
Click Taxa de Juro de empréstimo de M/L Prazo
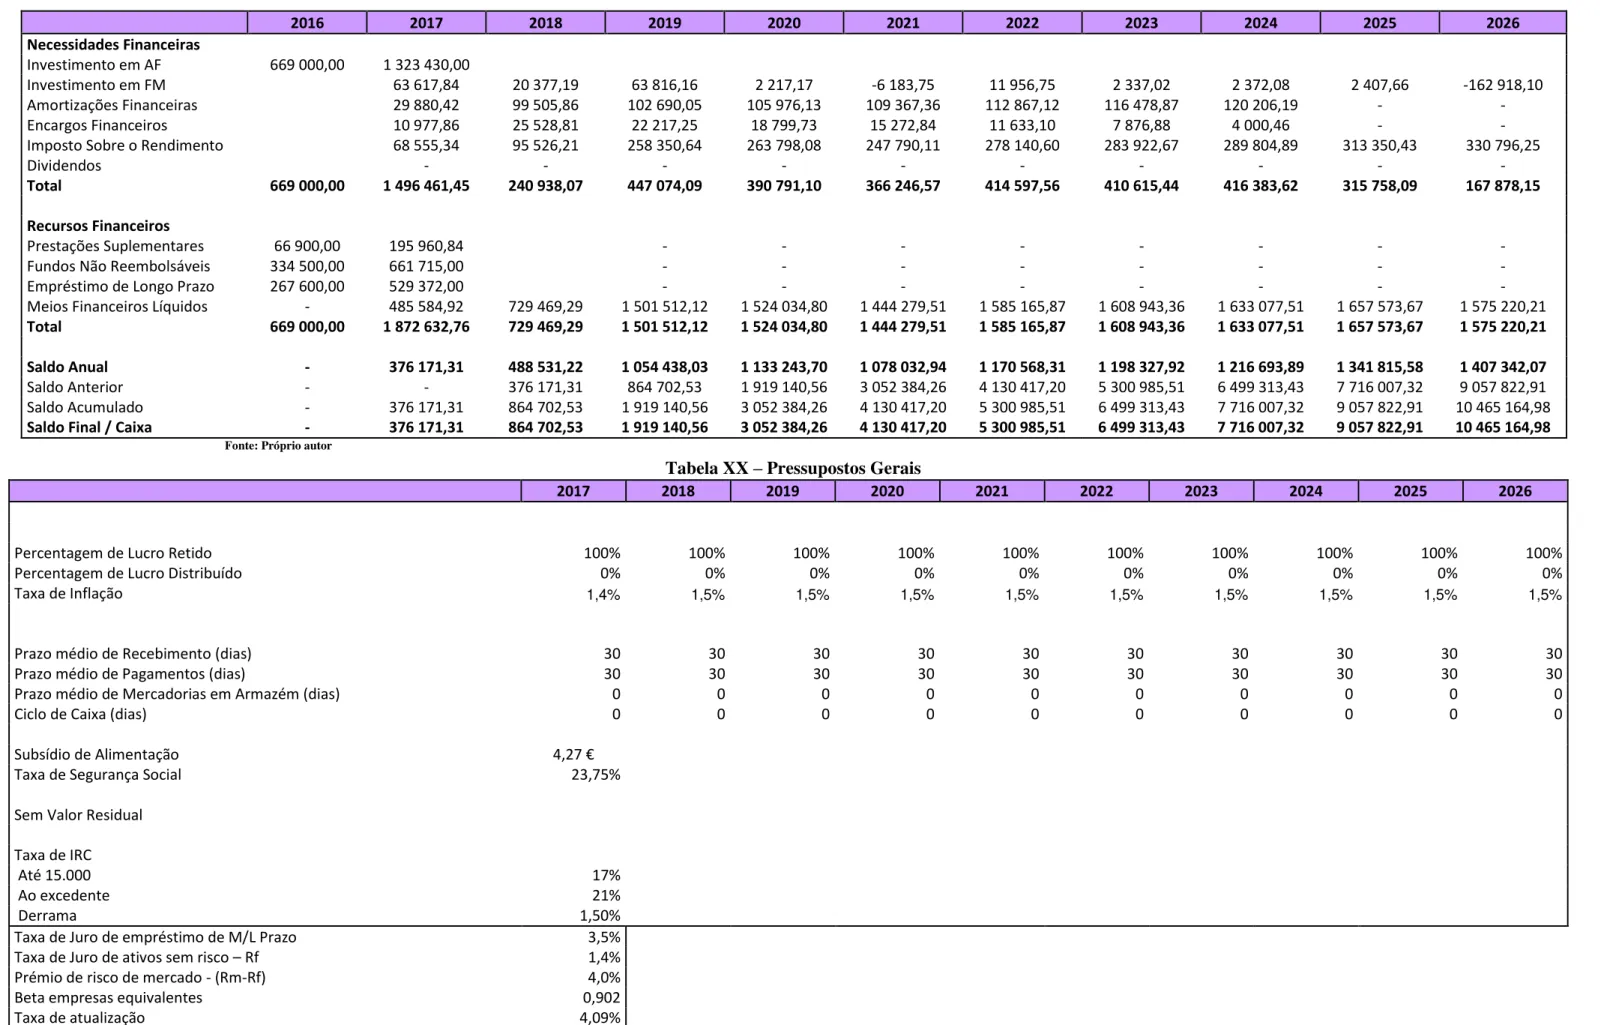(x=155, y=937)
